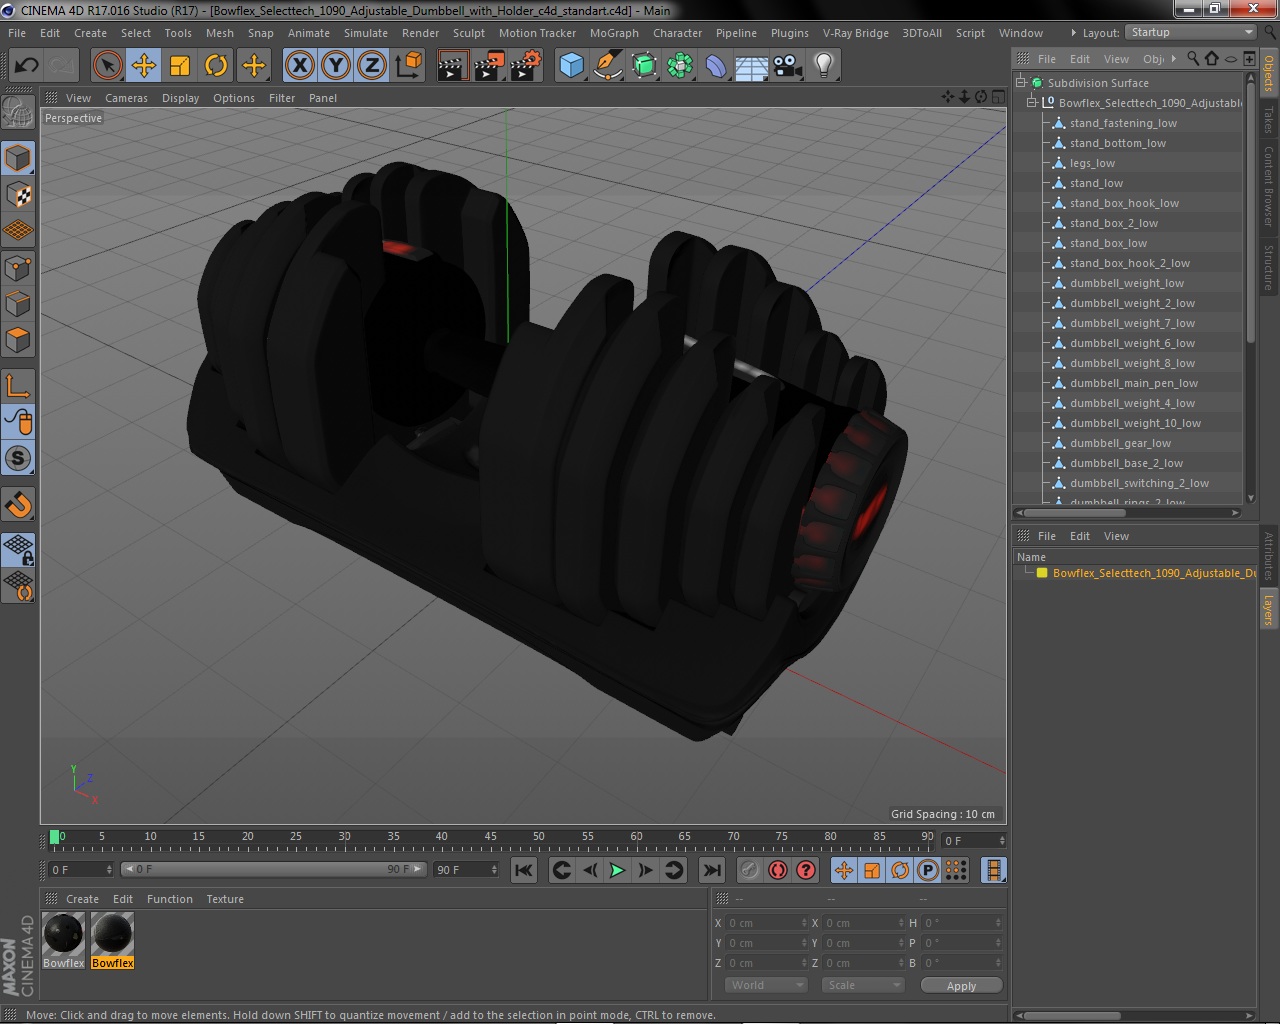Viewport: 1280px width, 1024px height.
Task: Open the MoGraph menu
Action: tap(614, 33)
